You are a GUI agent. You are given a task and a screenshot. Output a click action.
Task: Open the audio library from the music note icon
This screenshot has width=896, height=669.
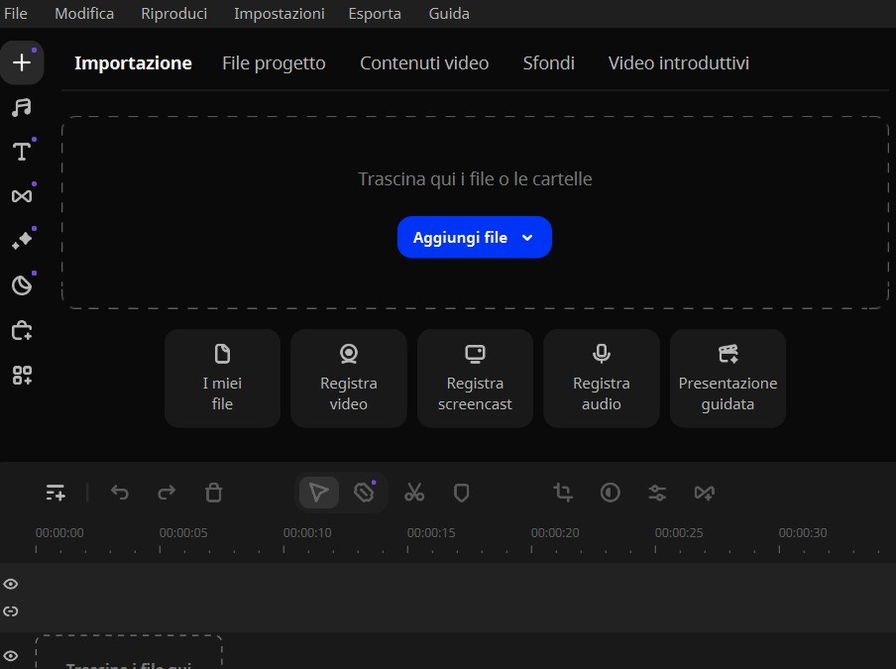21,107
